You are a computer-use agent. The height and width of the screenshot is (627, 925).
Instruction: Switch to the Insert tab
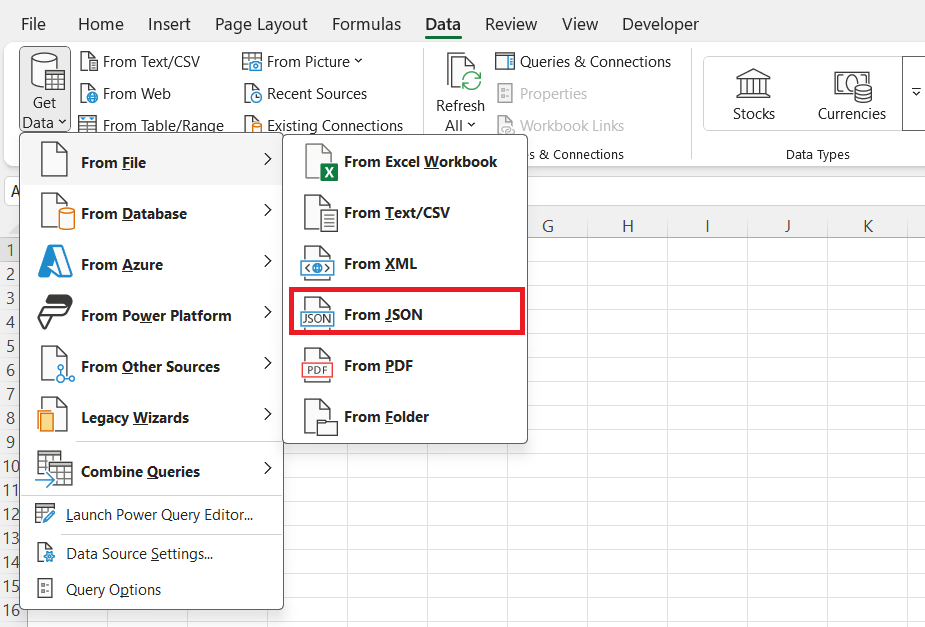click(169, 24)
